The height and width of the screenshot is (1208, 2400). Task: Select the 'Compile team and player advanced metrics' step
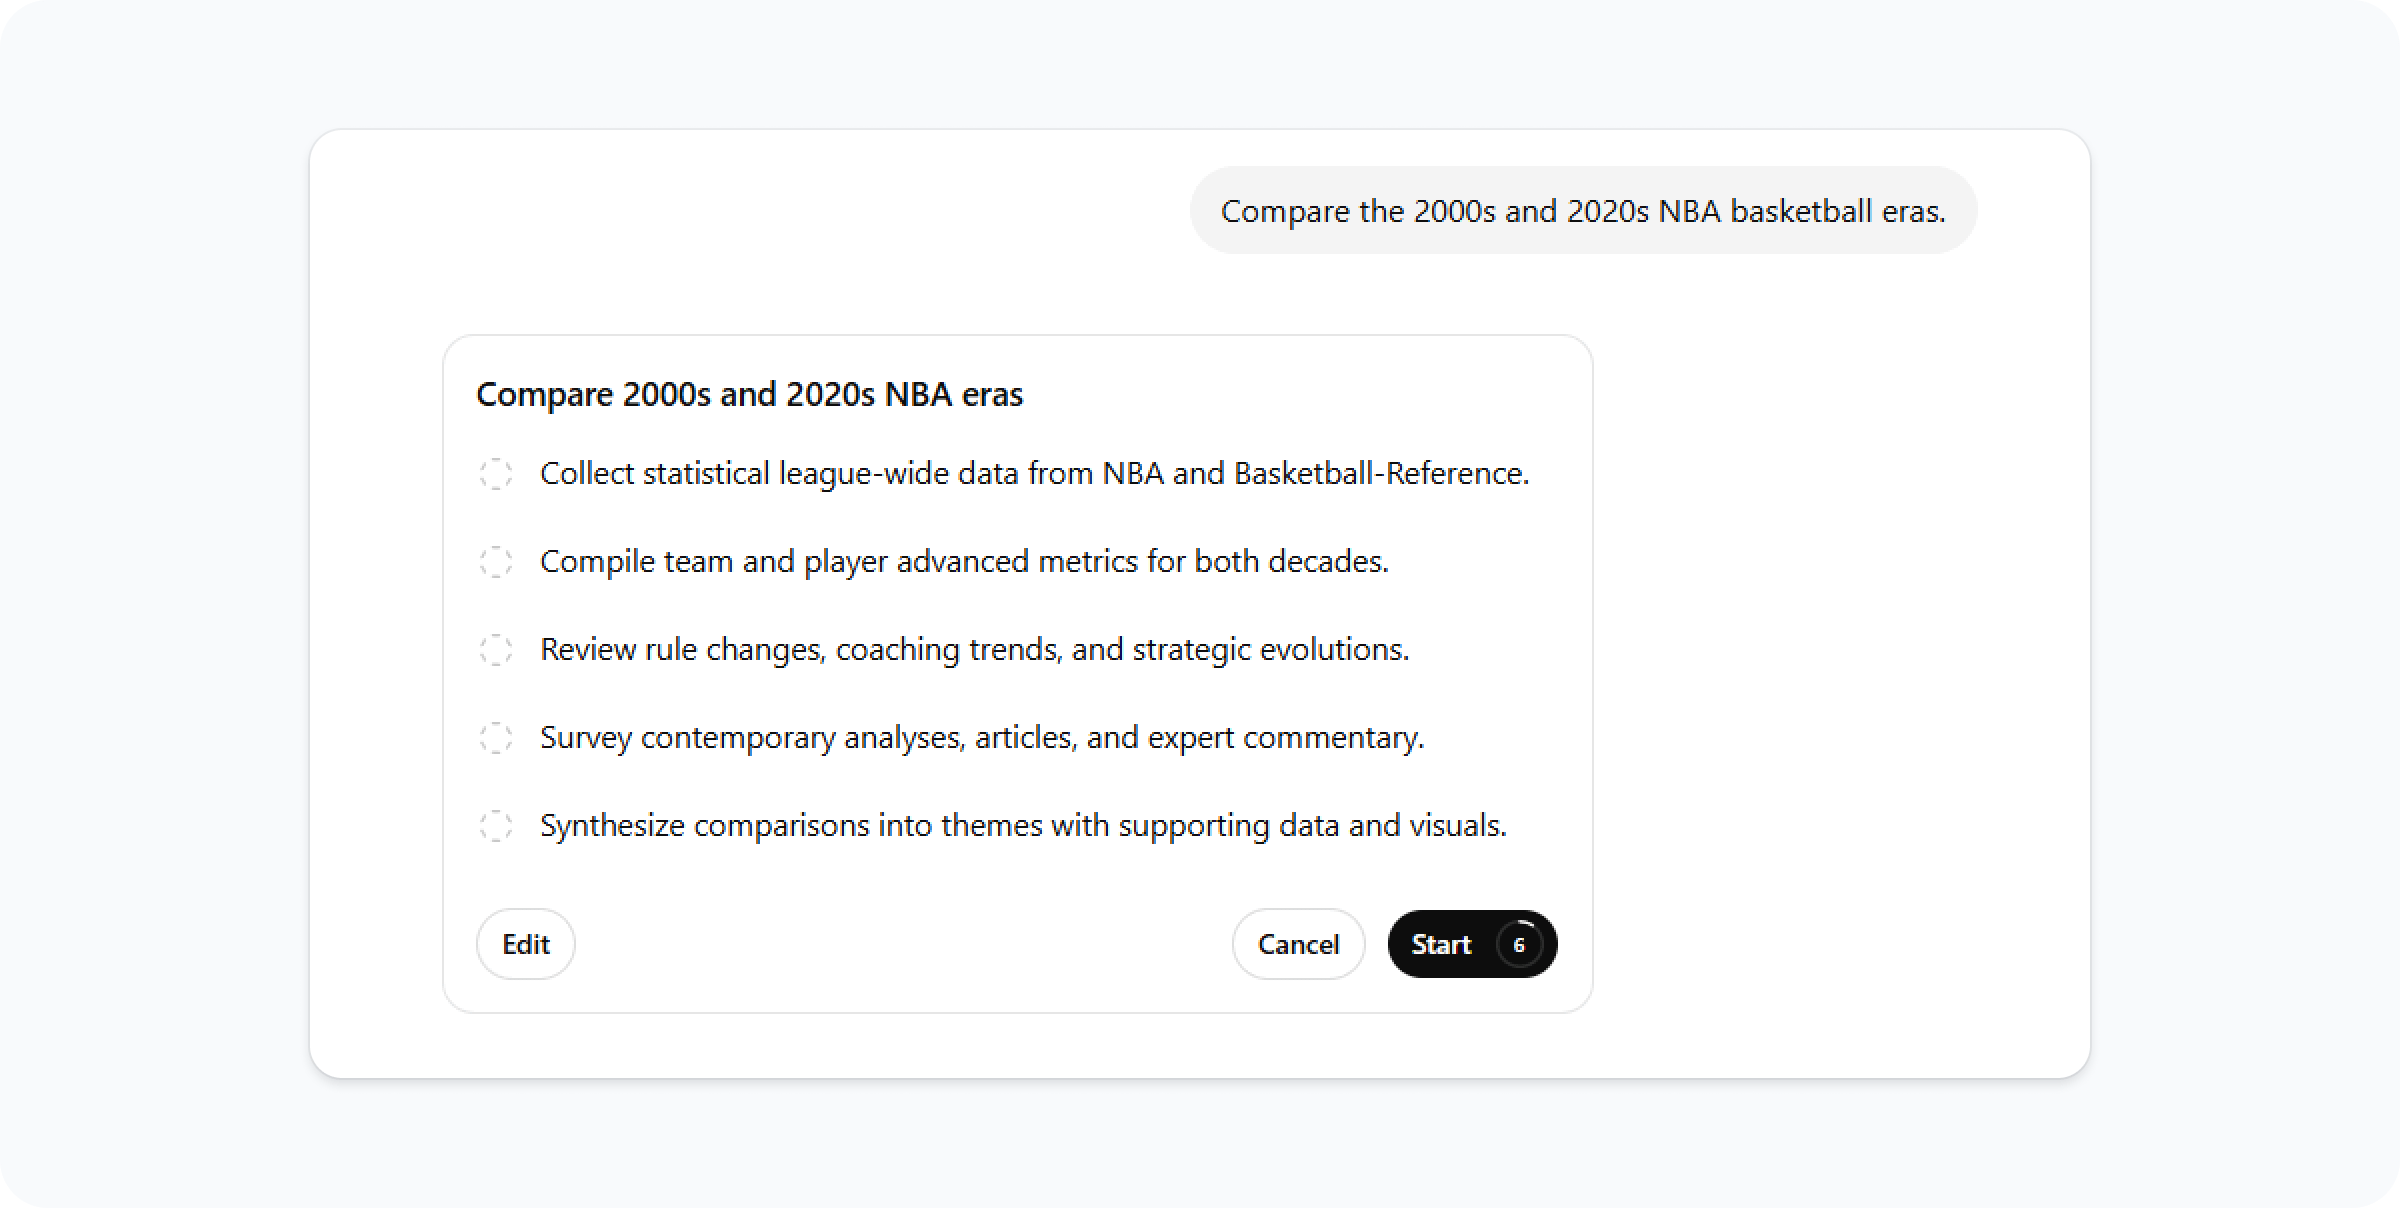point(963,562)
